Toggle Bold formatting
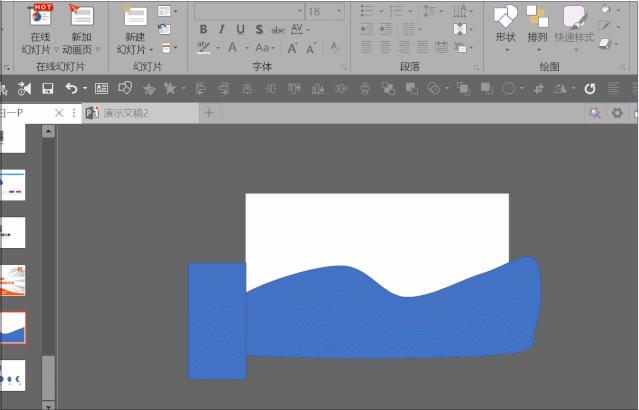 (204, 30)
